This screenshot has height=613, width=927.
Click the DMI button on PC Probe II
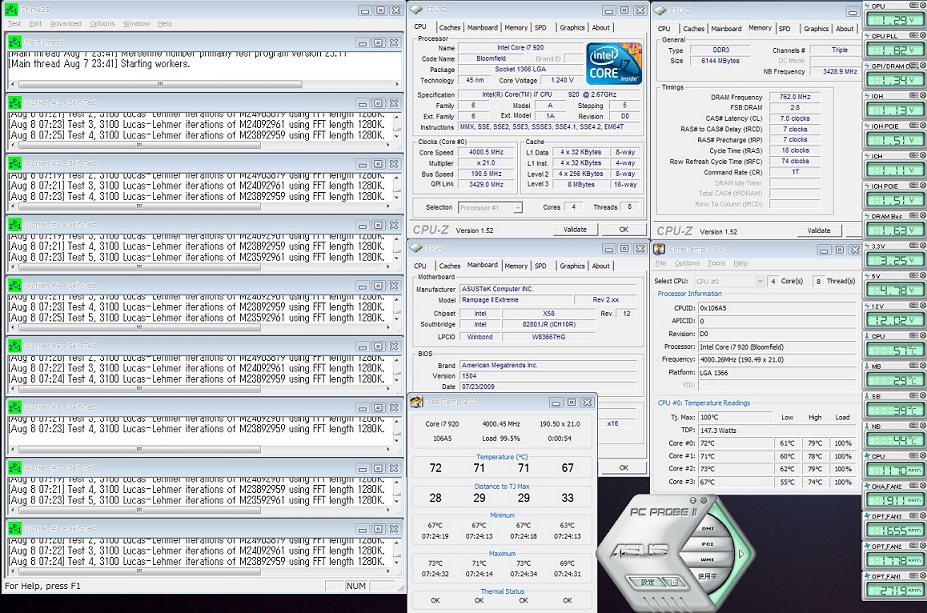coord(707,528)
